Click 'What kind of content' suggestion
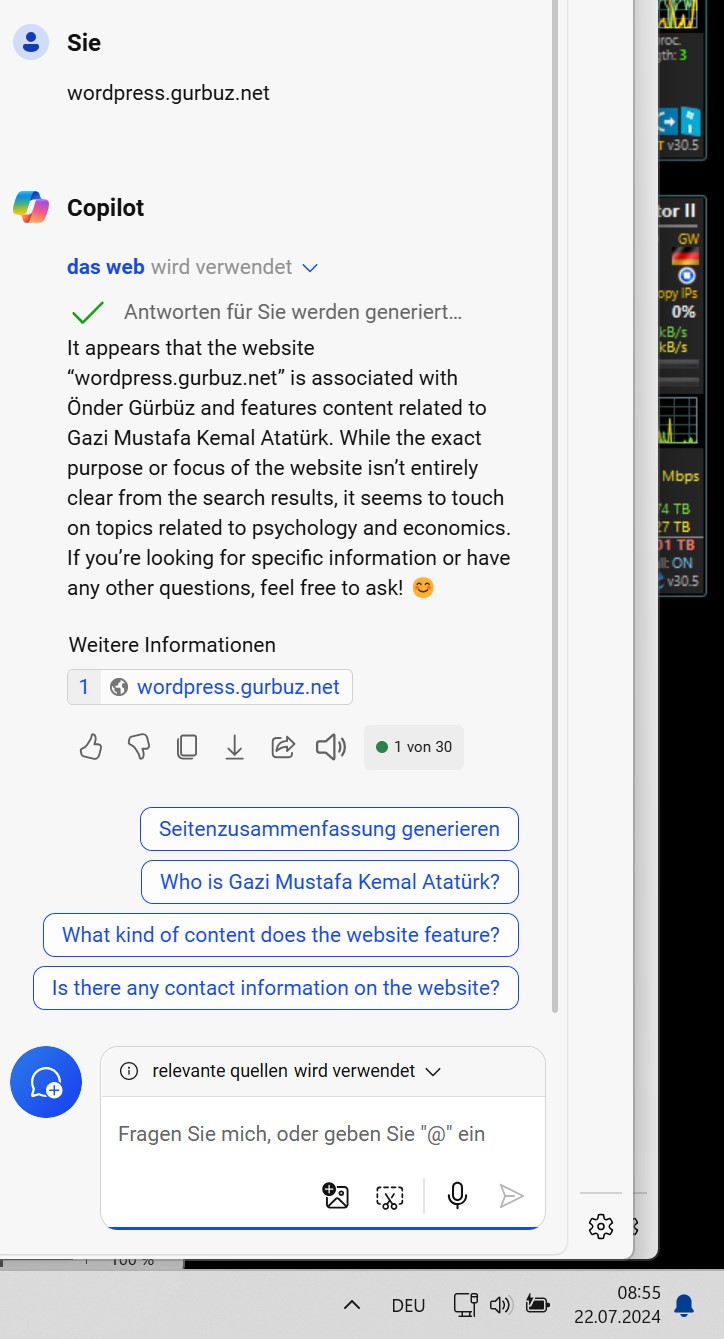The image size is (724, 1339). (x=281, y=935)
